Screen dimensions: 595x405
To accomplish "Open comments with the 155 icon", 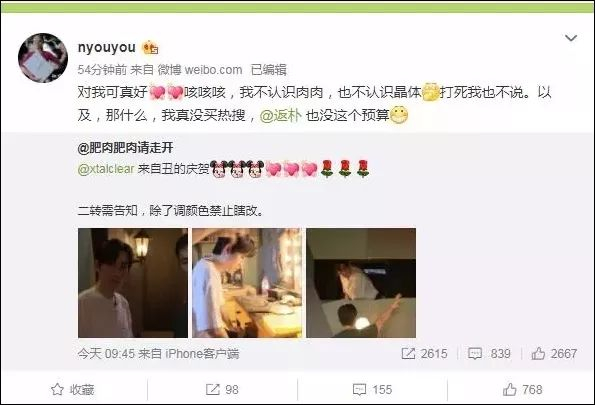I will coord(372,389).
